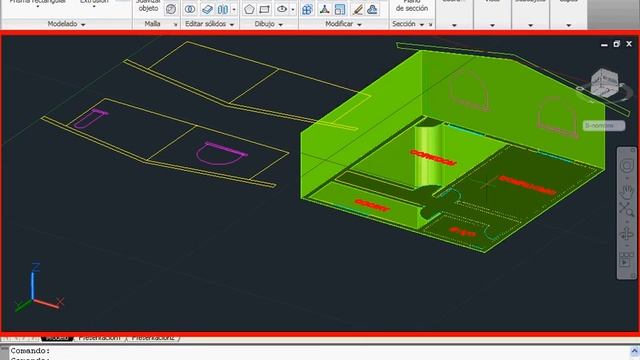Click the blue twin-bars icon in Editar sólidos

[x=223, y=9]
